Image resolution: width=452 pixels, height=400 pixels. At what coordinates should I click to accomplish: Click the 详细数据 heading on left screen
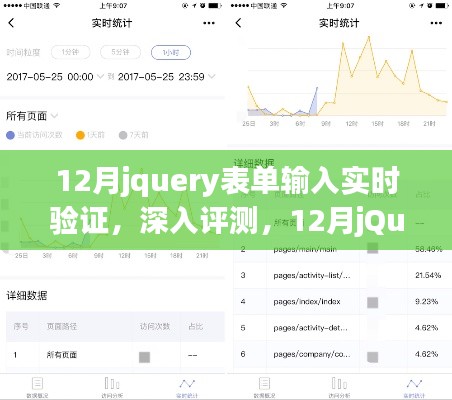pyautogui.click(x=27, y=295)
